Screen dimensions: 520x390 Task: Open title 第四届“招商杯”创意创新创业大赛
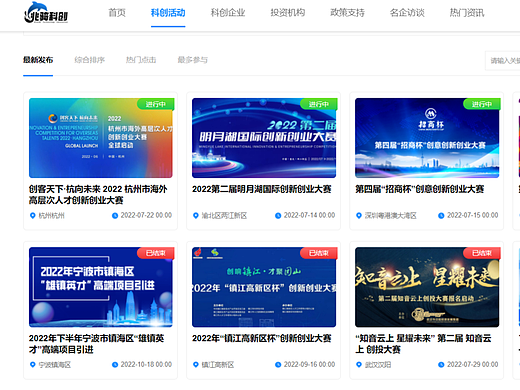coord(420,189)
